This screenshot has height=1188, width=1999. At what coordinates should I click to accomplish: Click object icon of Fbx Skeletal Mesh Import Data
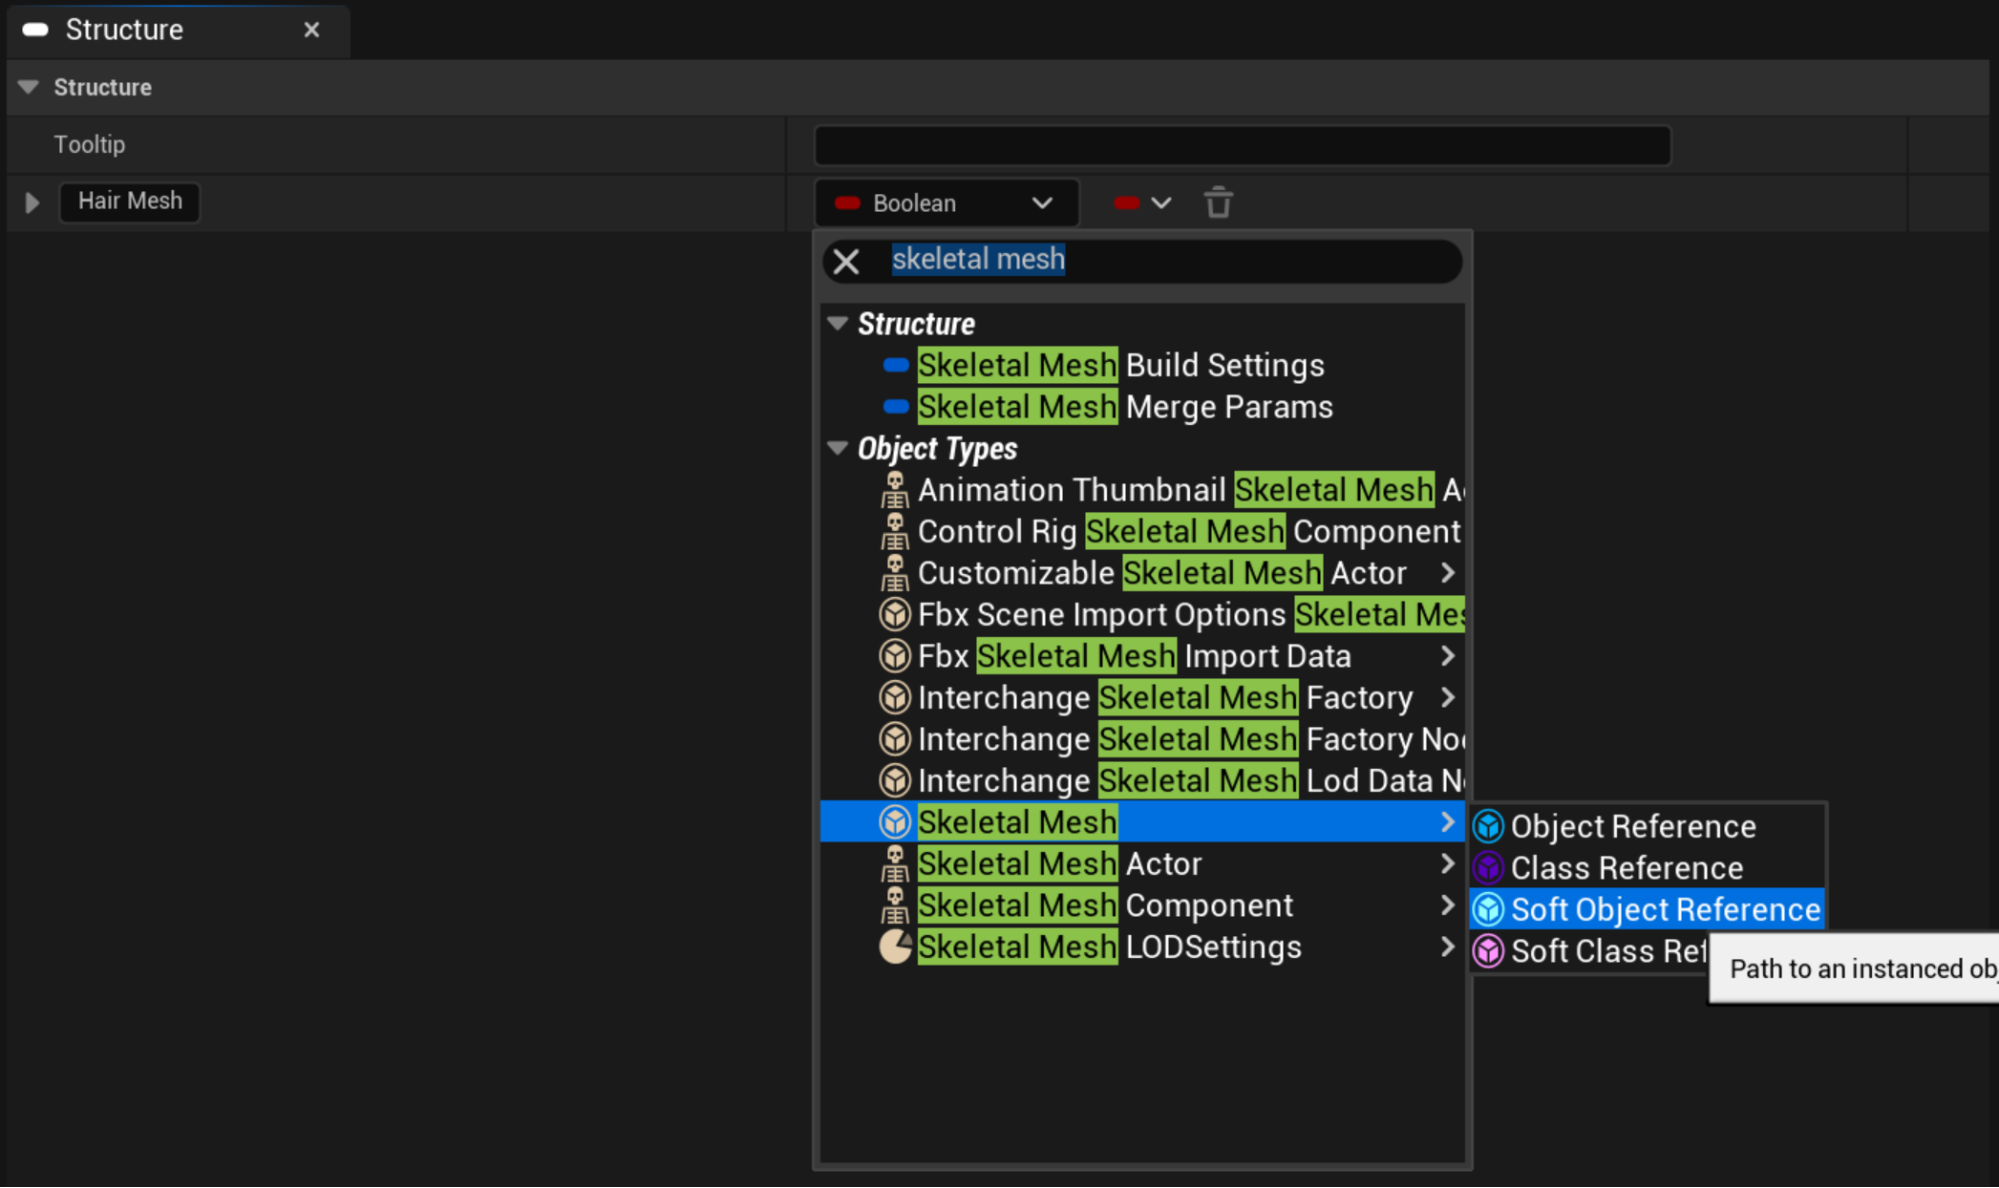895,656
